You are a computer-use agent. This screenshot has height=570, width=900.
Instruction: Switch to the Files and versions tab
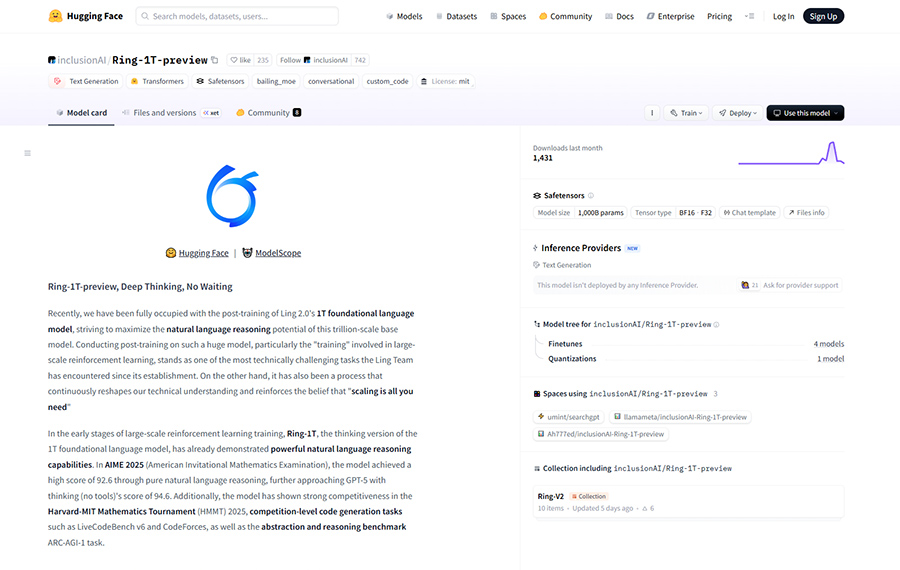click(164, 113)
